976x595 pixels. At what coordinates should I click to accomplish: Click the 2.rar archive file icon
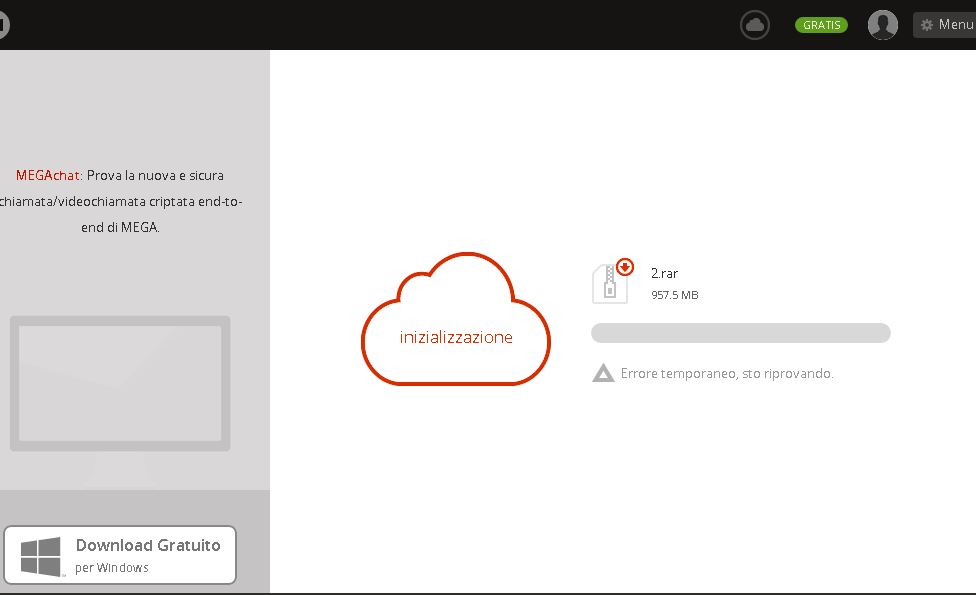(610, 284)
